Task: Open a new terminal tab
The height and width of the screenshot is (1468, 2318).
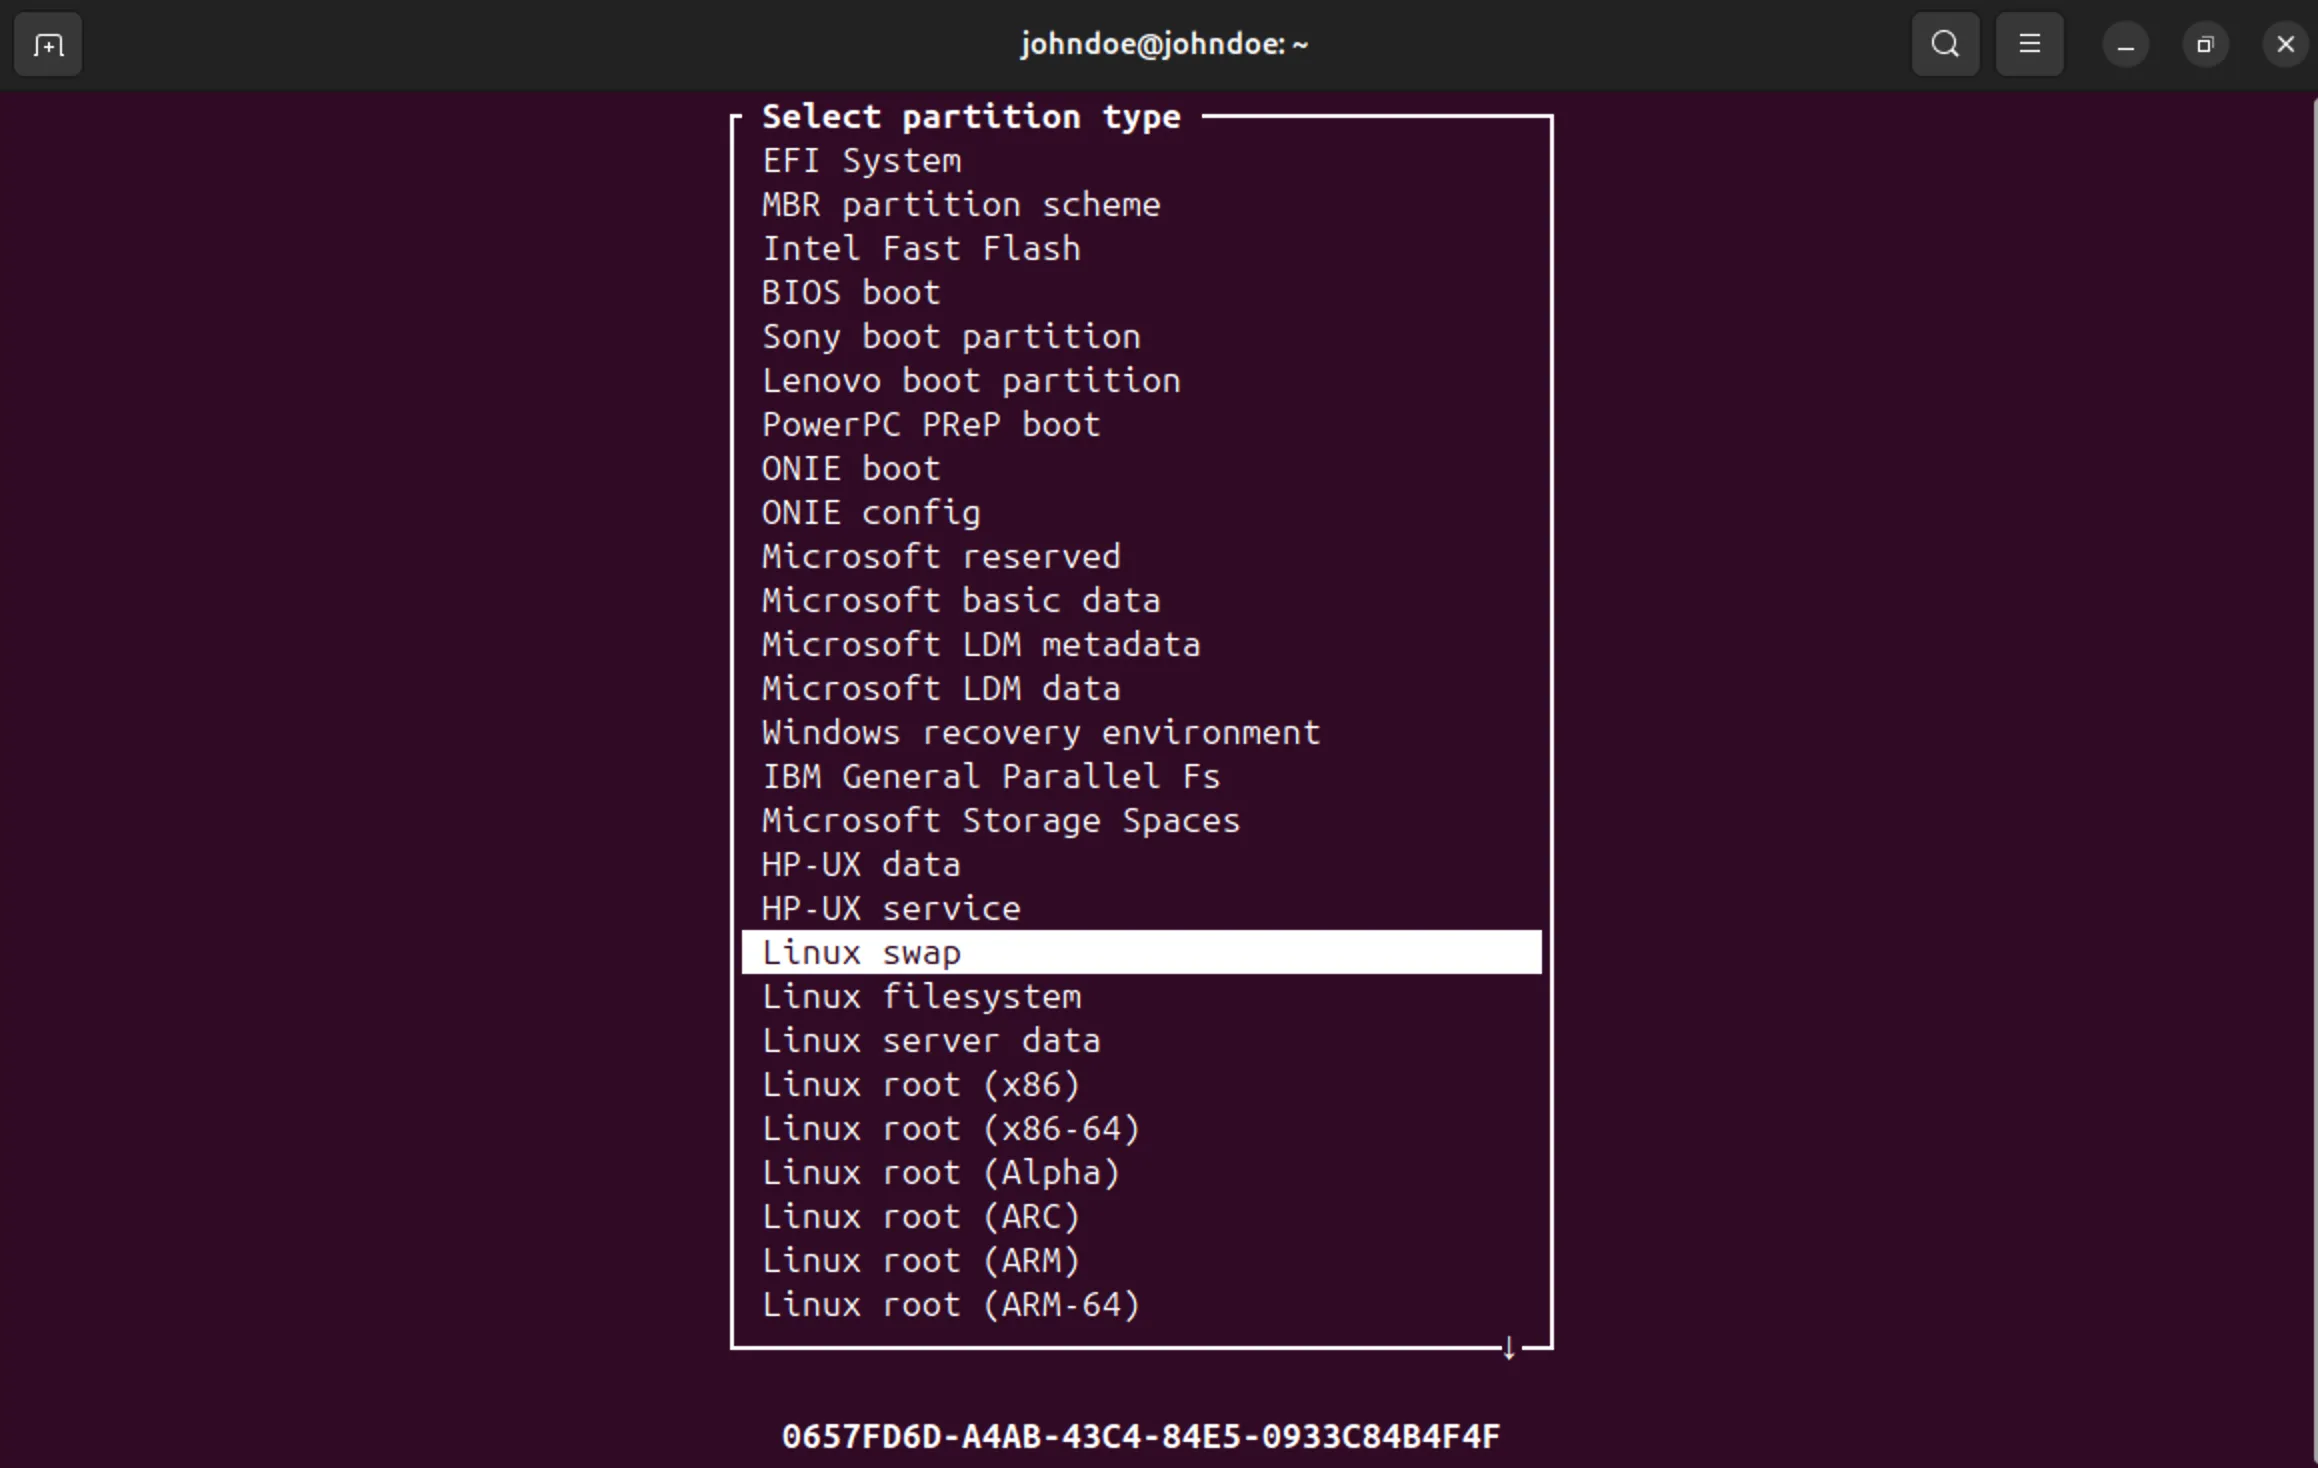Action: (x=48, y=45)
